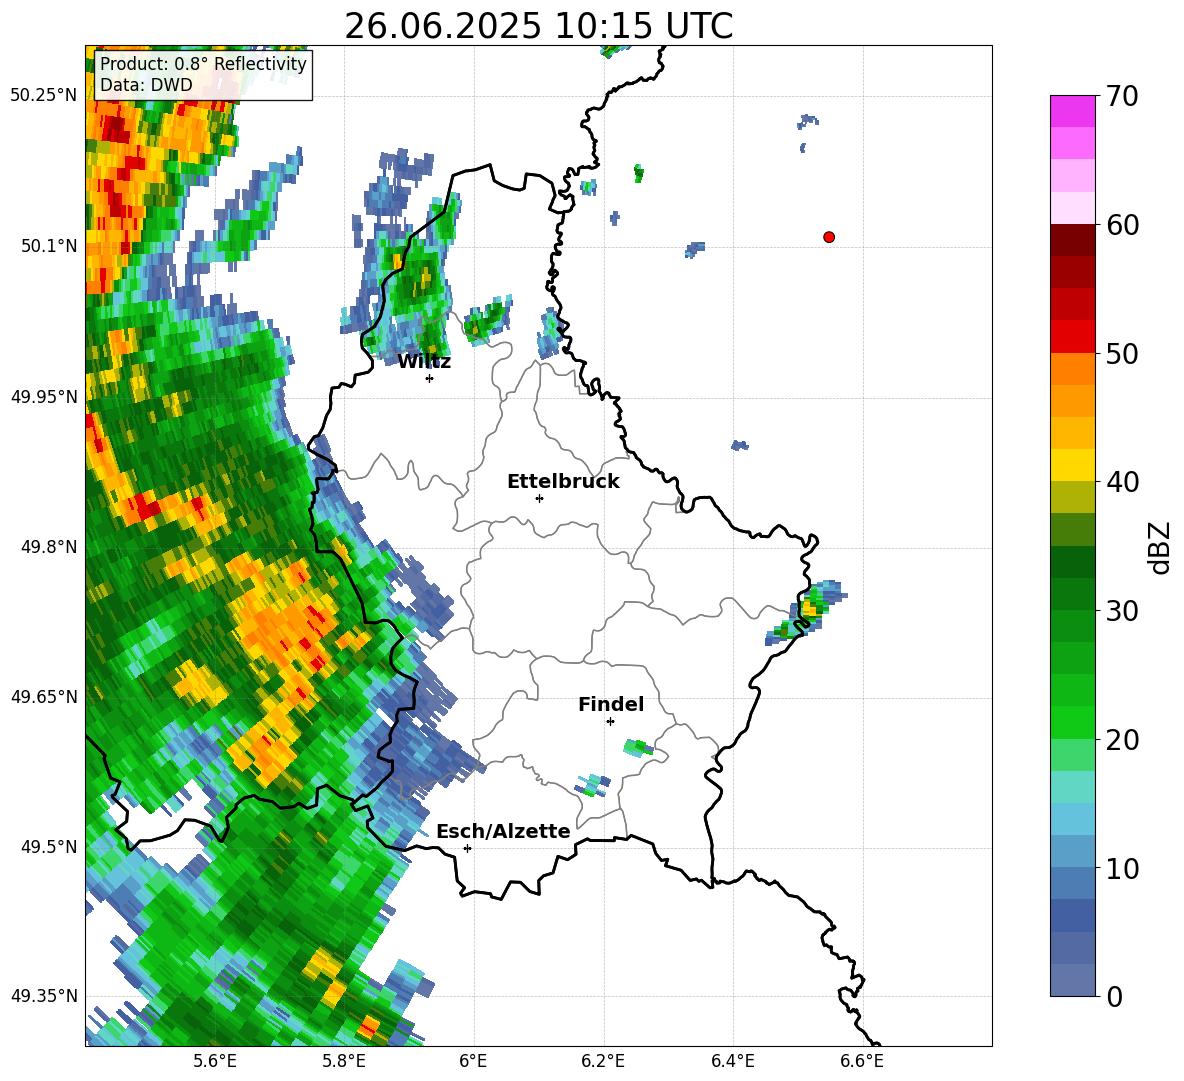Click the 6.2°E longitude label
Image resolution: width=1184 pixels, height=1081 pixels.
603,1062
